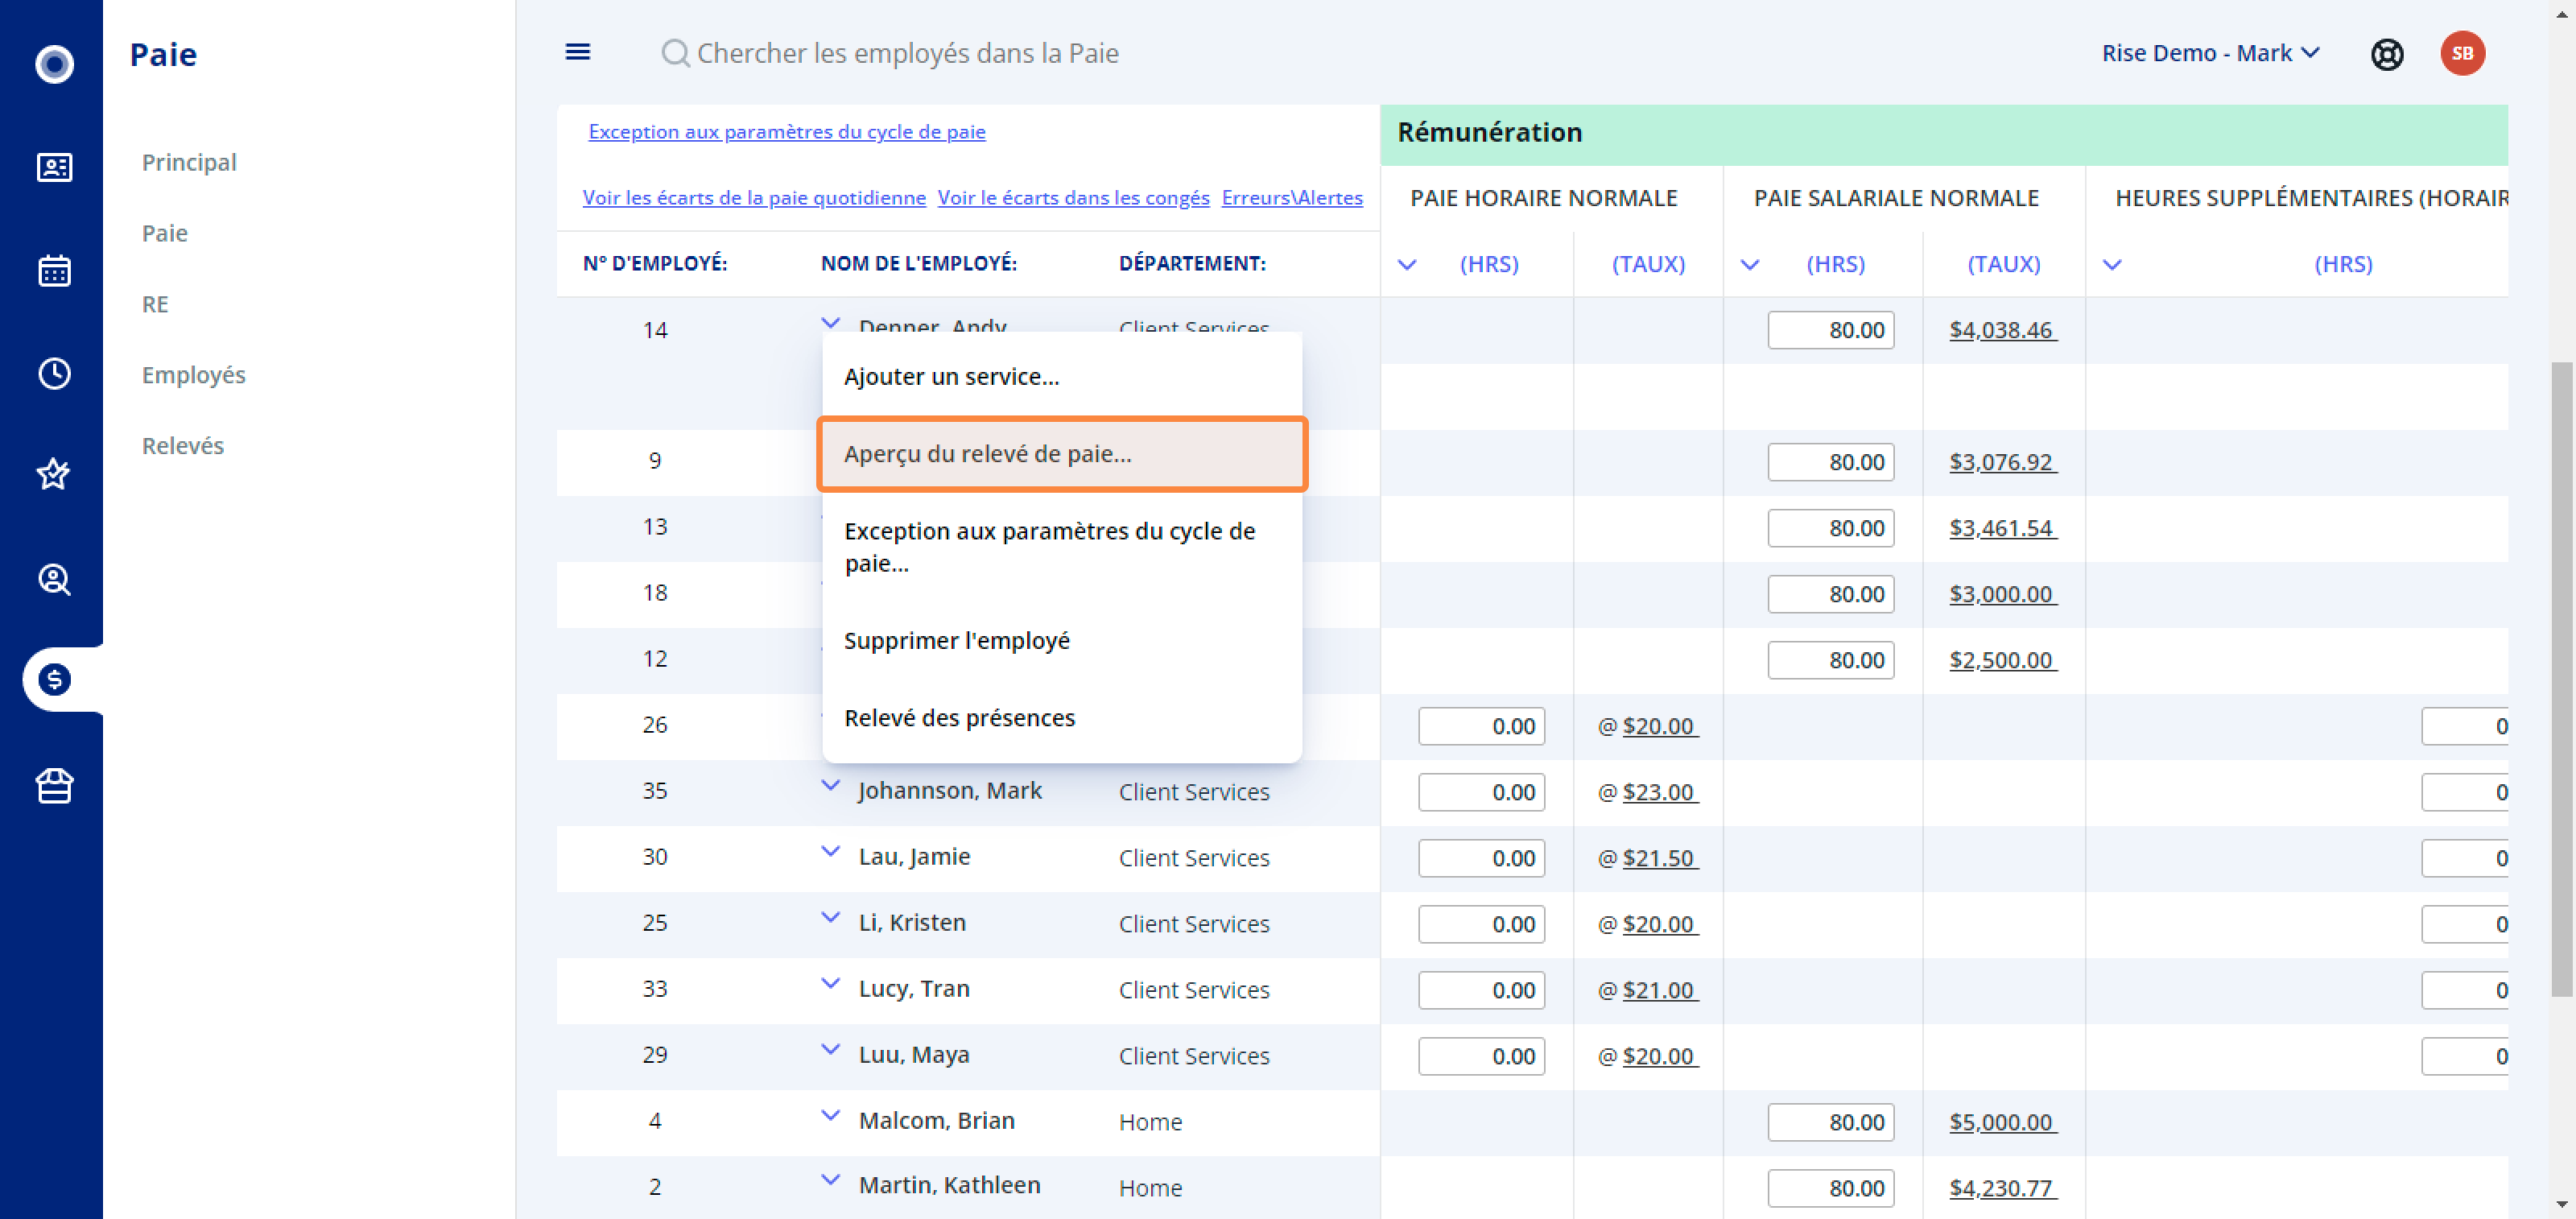Viewport: 2576px width, 1219px height.
Task: Open the star sidebar icon
Action: coord(54,473)
